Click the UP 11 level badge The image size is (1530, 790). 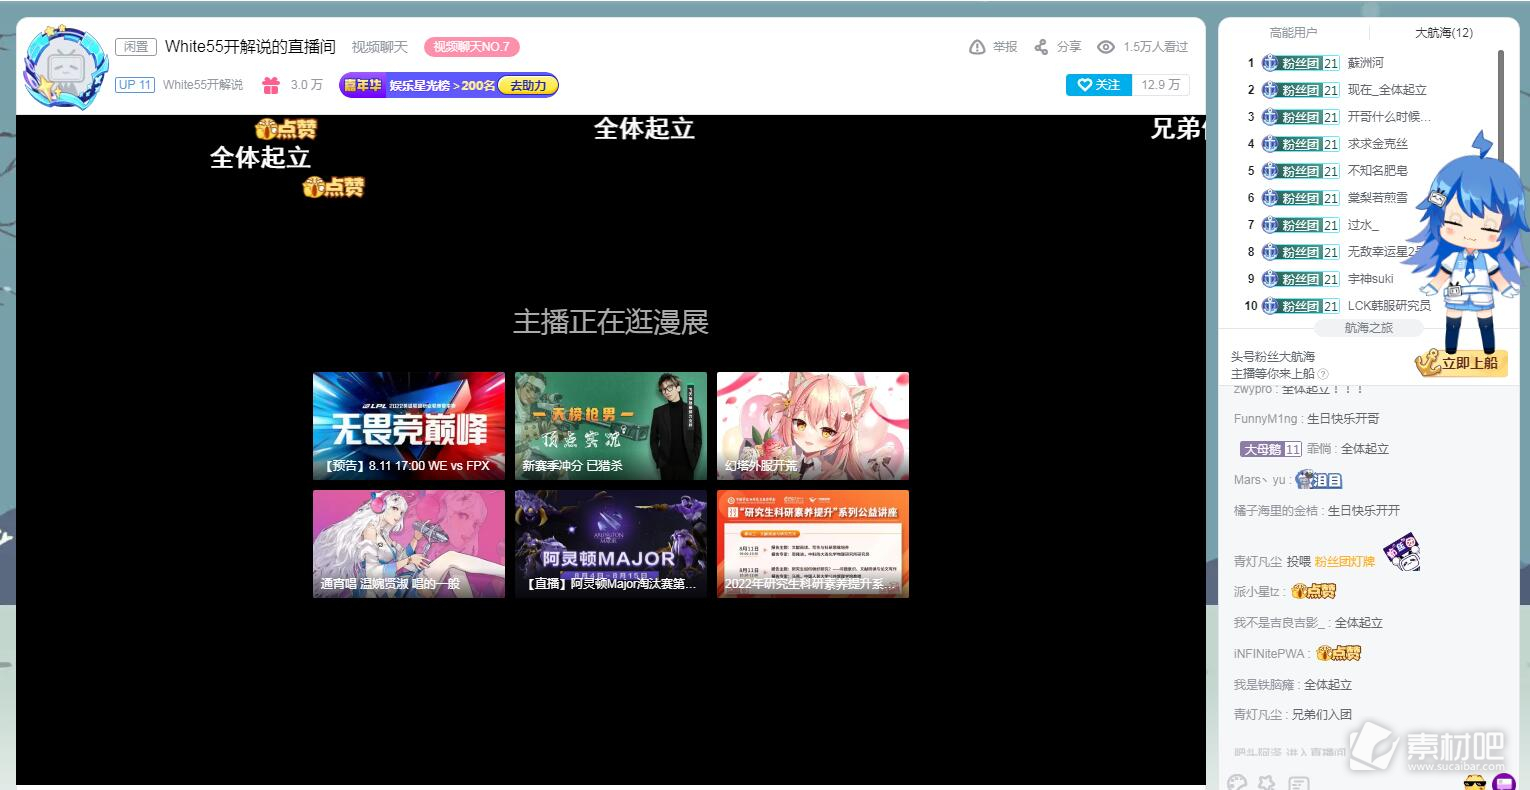(135, 85)
